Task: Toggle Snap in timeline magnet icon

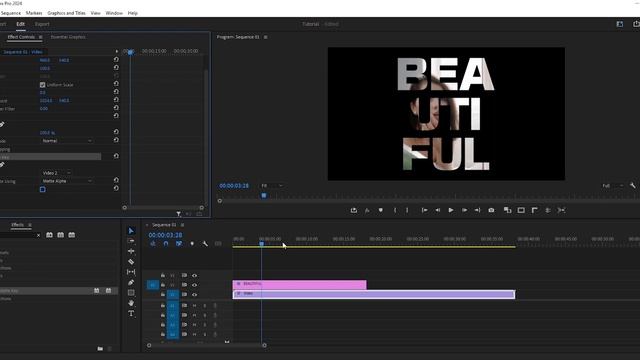Action: click(x=166, y=244)
